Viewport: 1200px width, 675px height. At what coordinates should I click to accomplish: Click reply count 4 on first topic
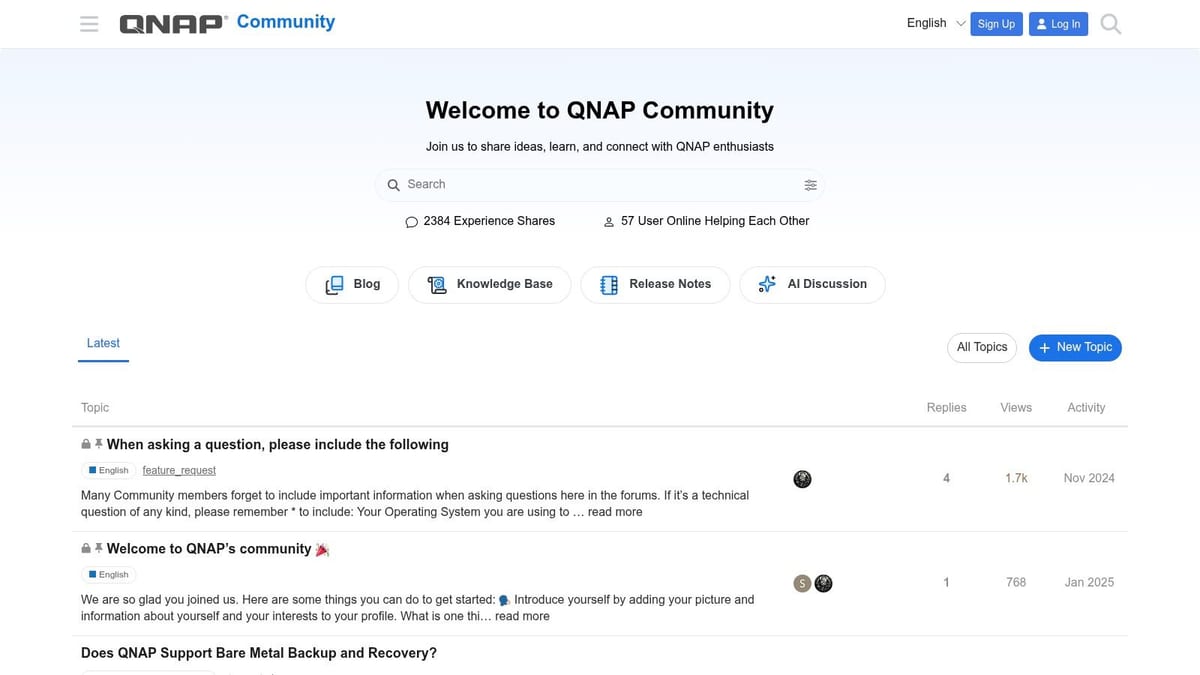946,479
